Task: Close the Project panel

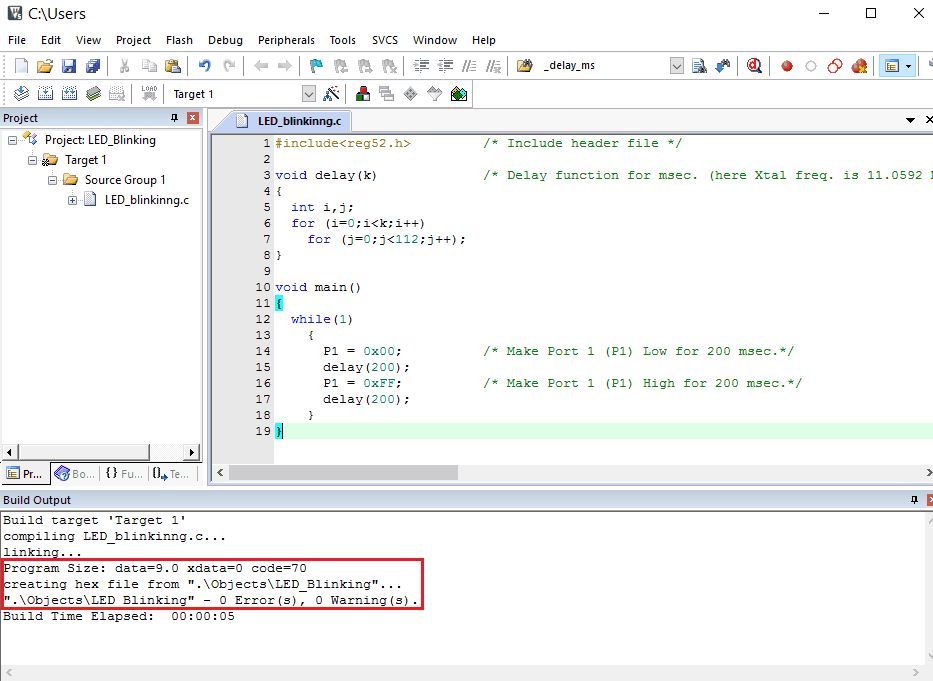Action: tap(193, 118)
